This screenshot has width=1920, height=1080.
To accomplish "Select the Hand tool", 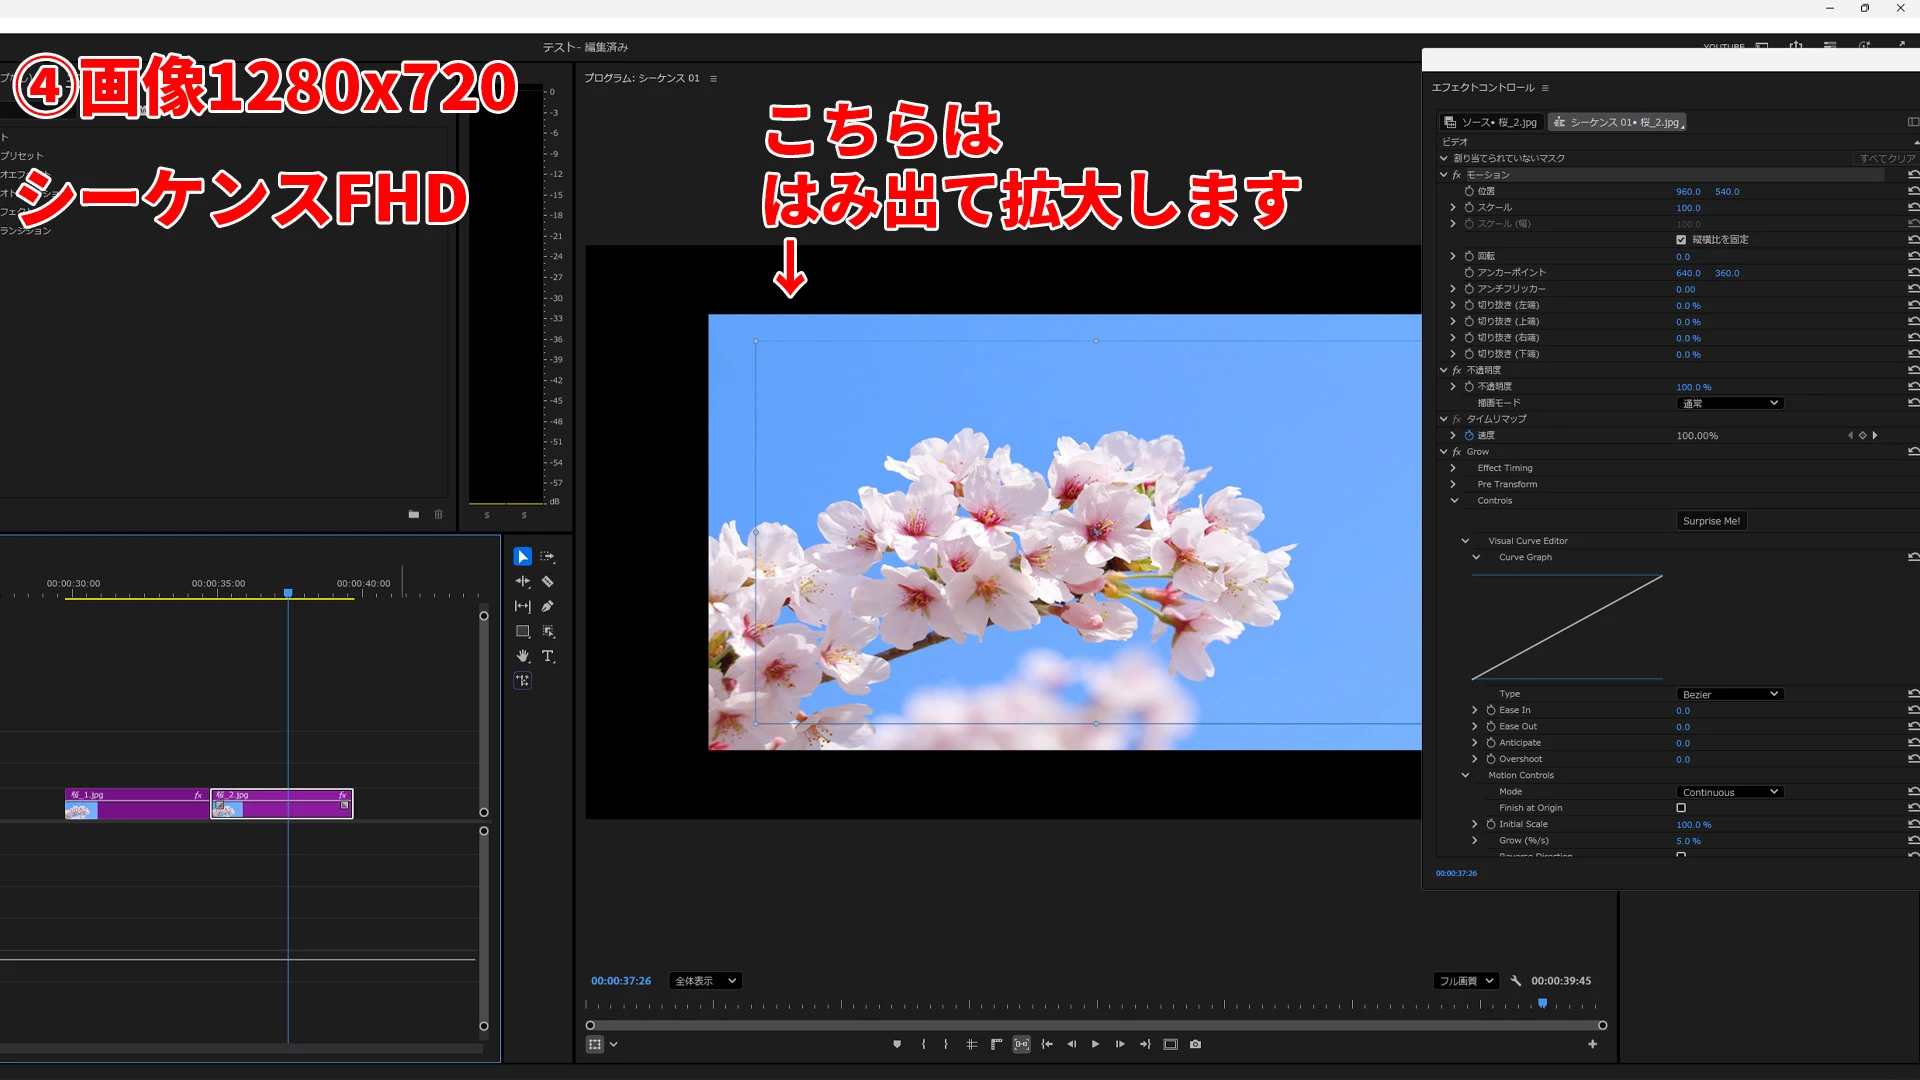I will 522,656.
